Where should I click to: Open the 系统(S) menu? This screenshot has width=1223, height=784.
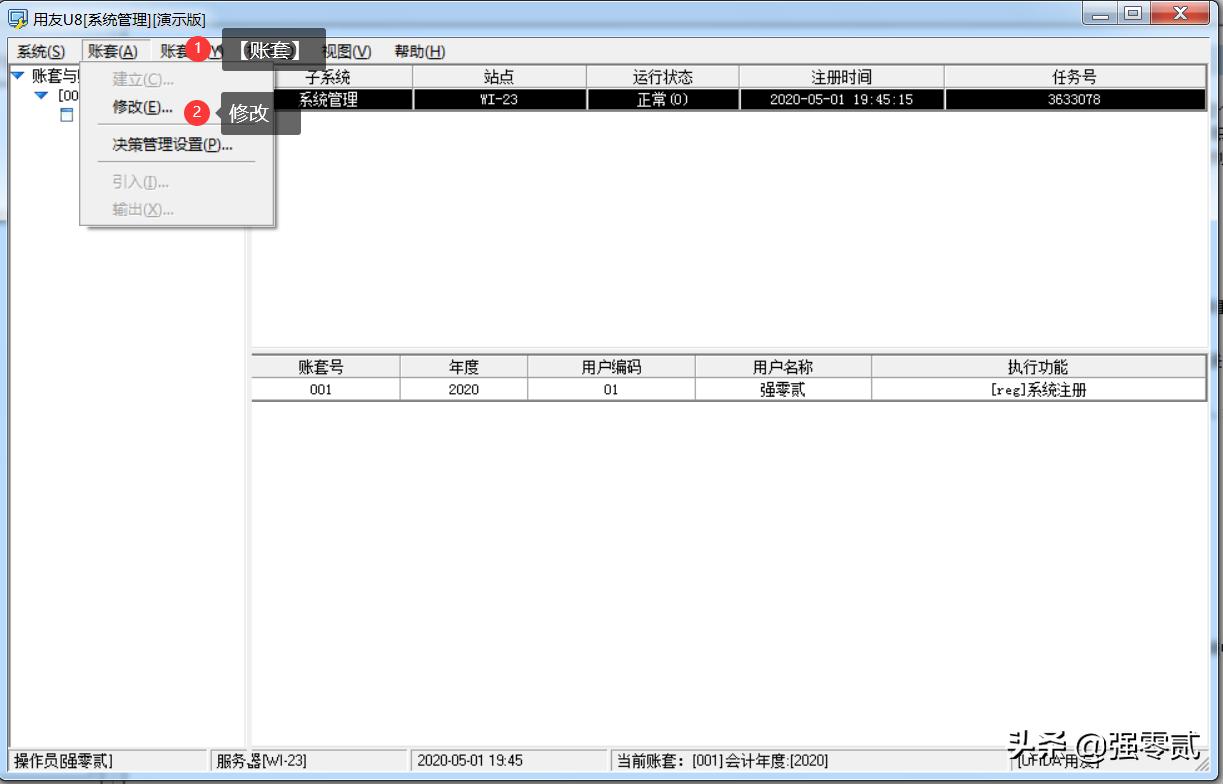41,52
